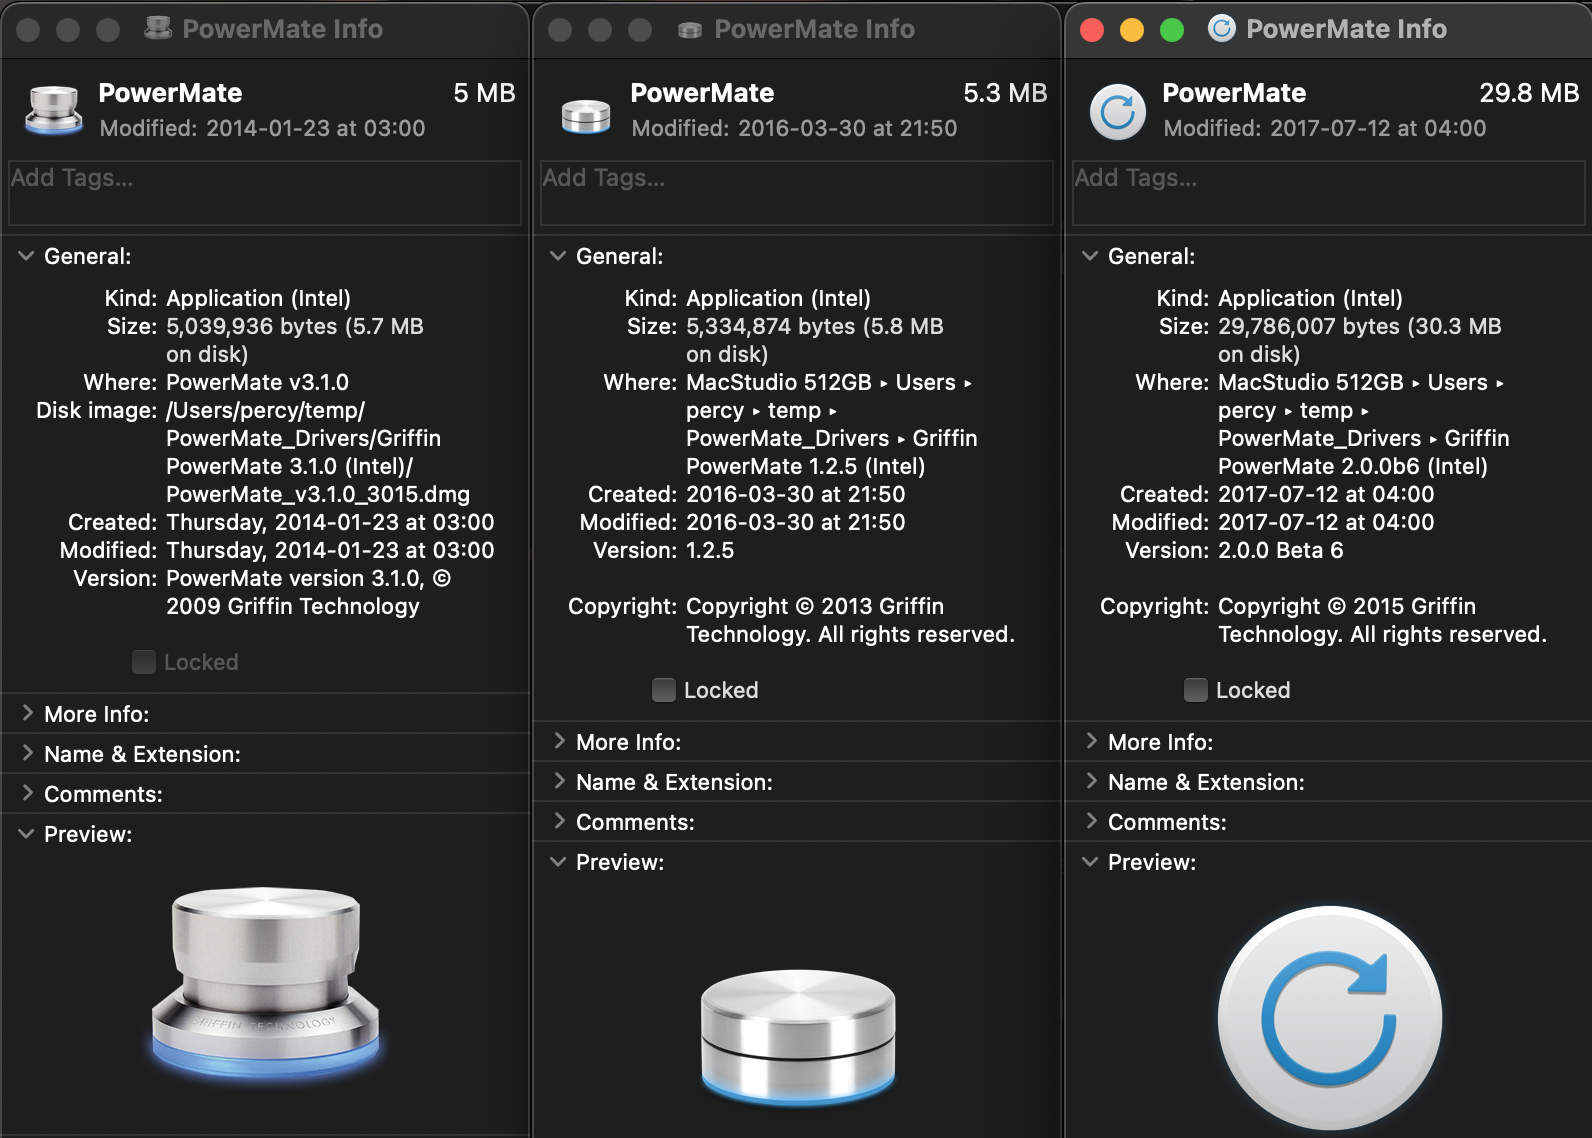Expand More Info in the 2.0.0 Beta 6 window
The image size is (1592, 1138).
point(1091,742)
